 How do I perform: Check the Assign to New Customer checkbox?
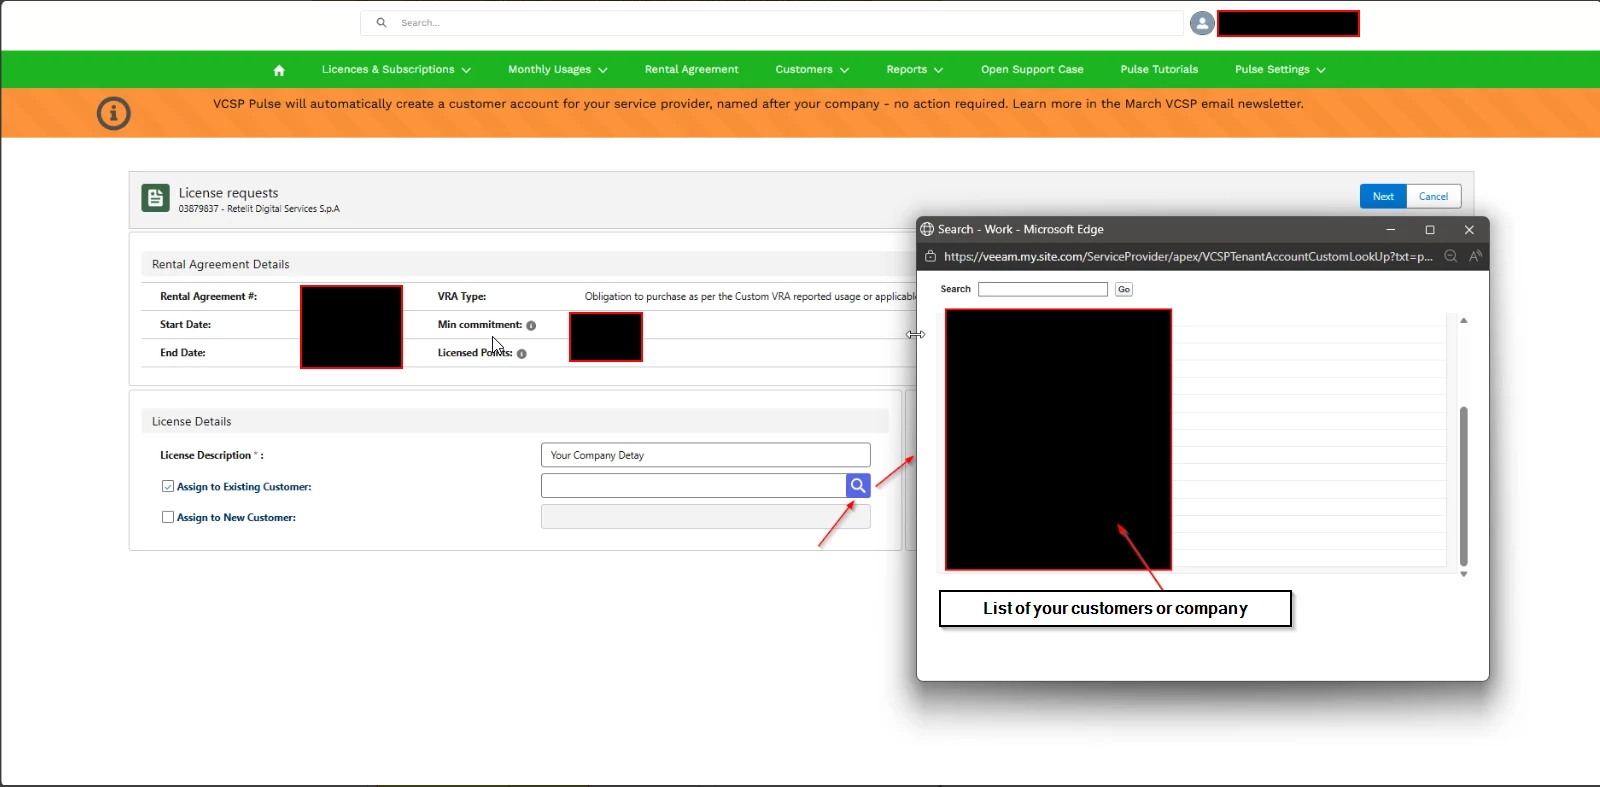point(168,517)
